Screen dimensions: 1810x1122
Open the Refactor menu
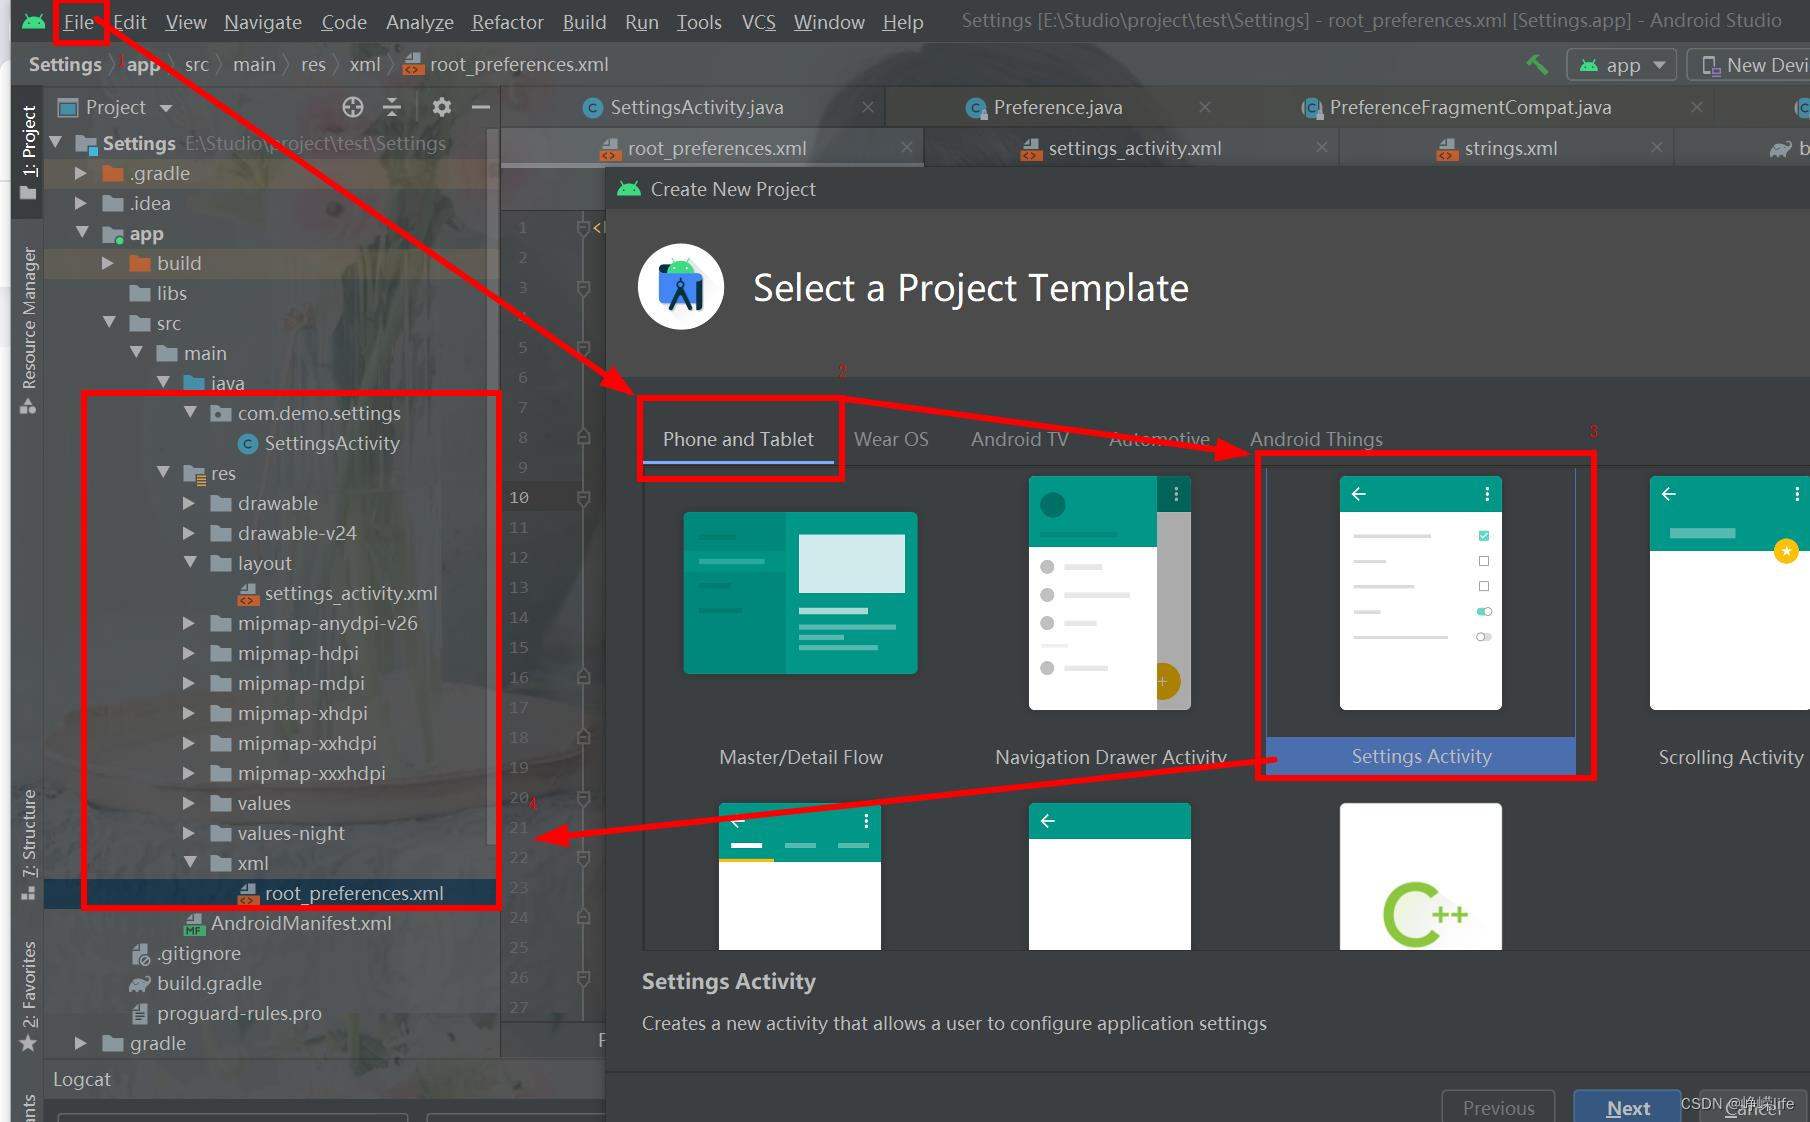(508, 22)
